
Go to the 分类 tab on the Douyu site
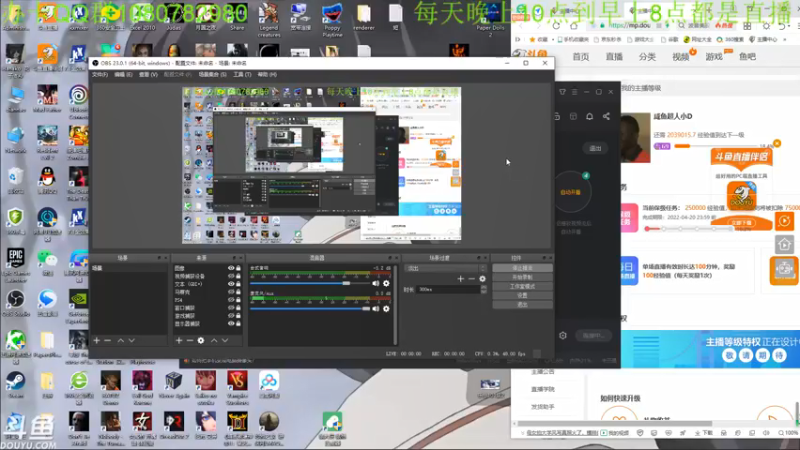647,57
